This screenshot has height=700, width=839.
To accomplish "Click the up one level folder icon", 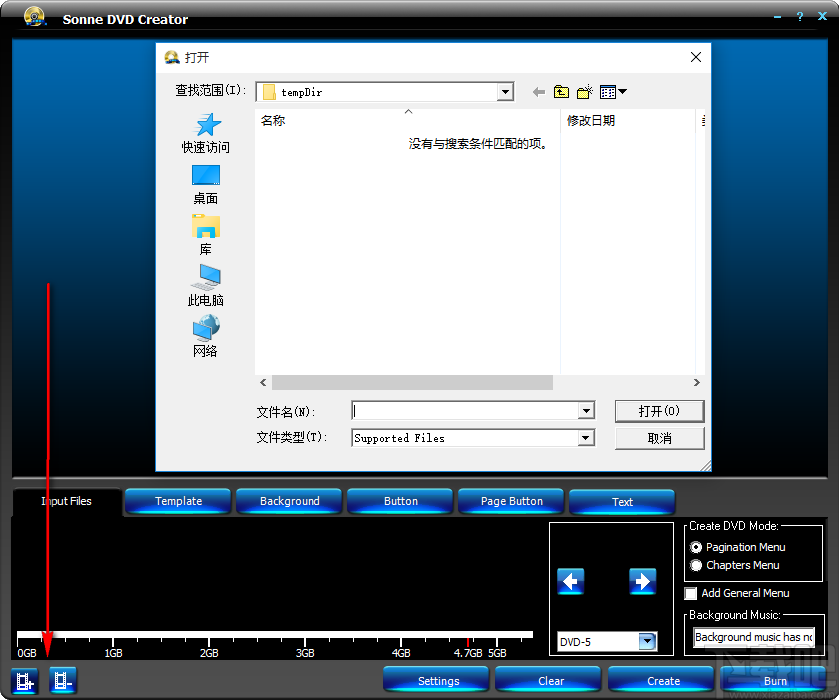I will 561,91.
